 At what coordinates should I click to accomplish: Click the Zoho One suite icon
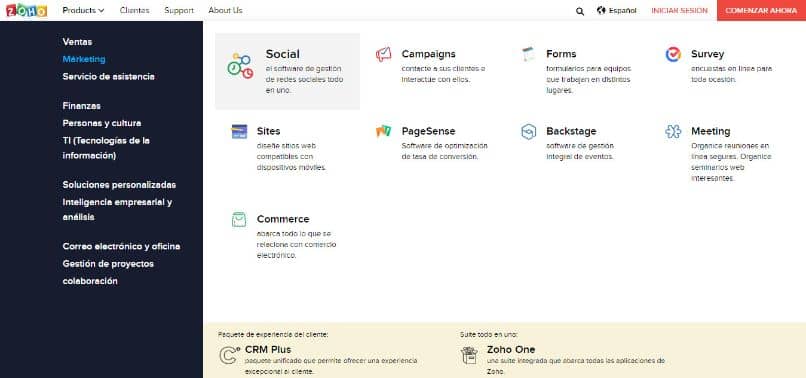pos(469,355)
